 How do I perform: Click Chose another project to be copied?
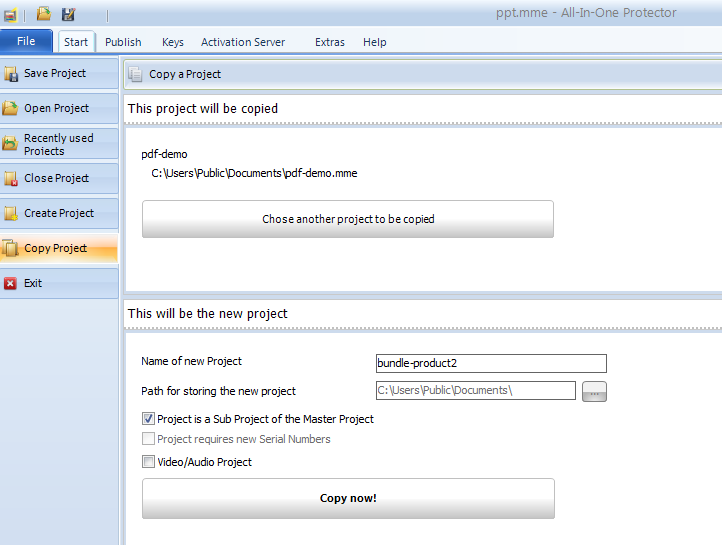pyautogui.click(x=348, y=219)
